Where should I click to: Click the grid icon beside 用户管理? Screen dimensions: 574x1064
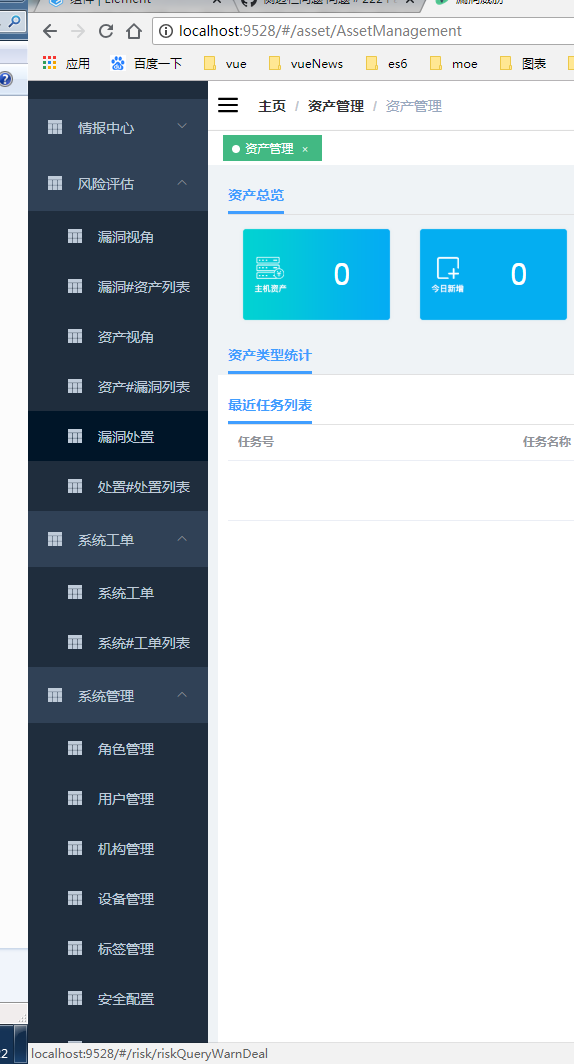tap(75, 799)
